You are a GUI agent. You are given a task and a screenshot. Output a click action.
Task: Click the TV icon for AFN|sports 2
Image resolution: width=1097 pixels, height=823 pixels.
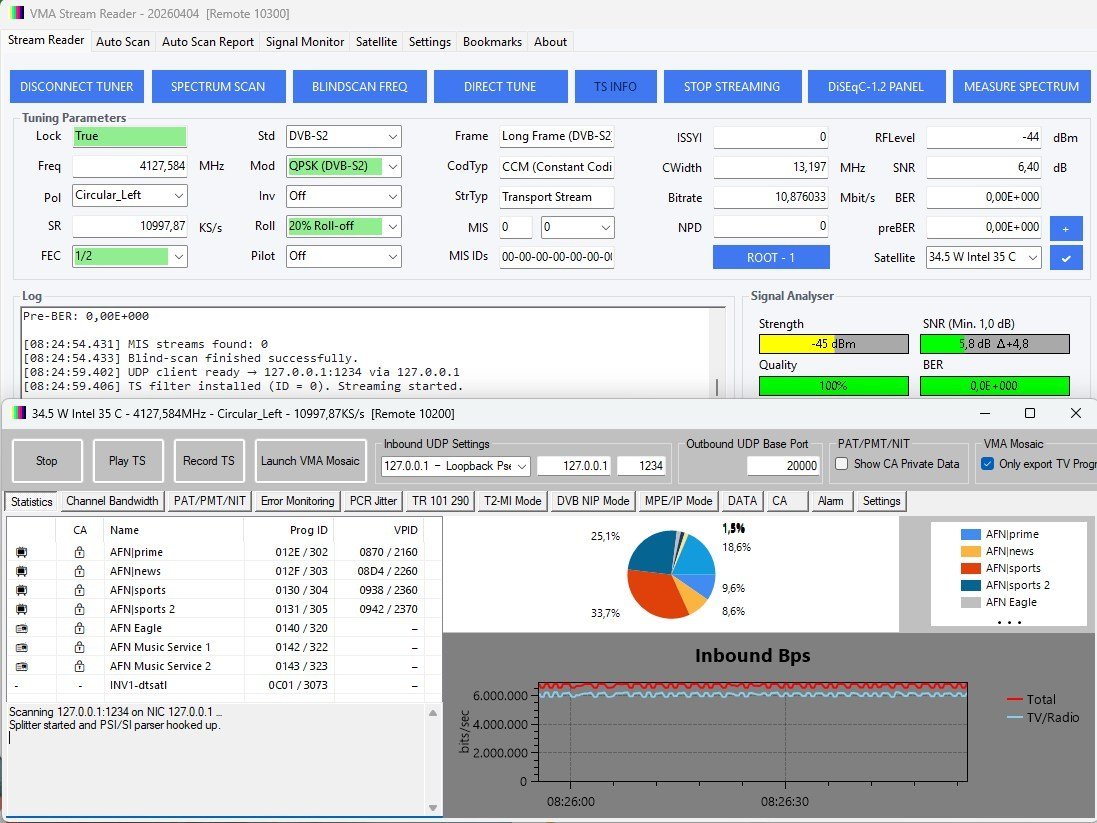[21, 609]
